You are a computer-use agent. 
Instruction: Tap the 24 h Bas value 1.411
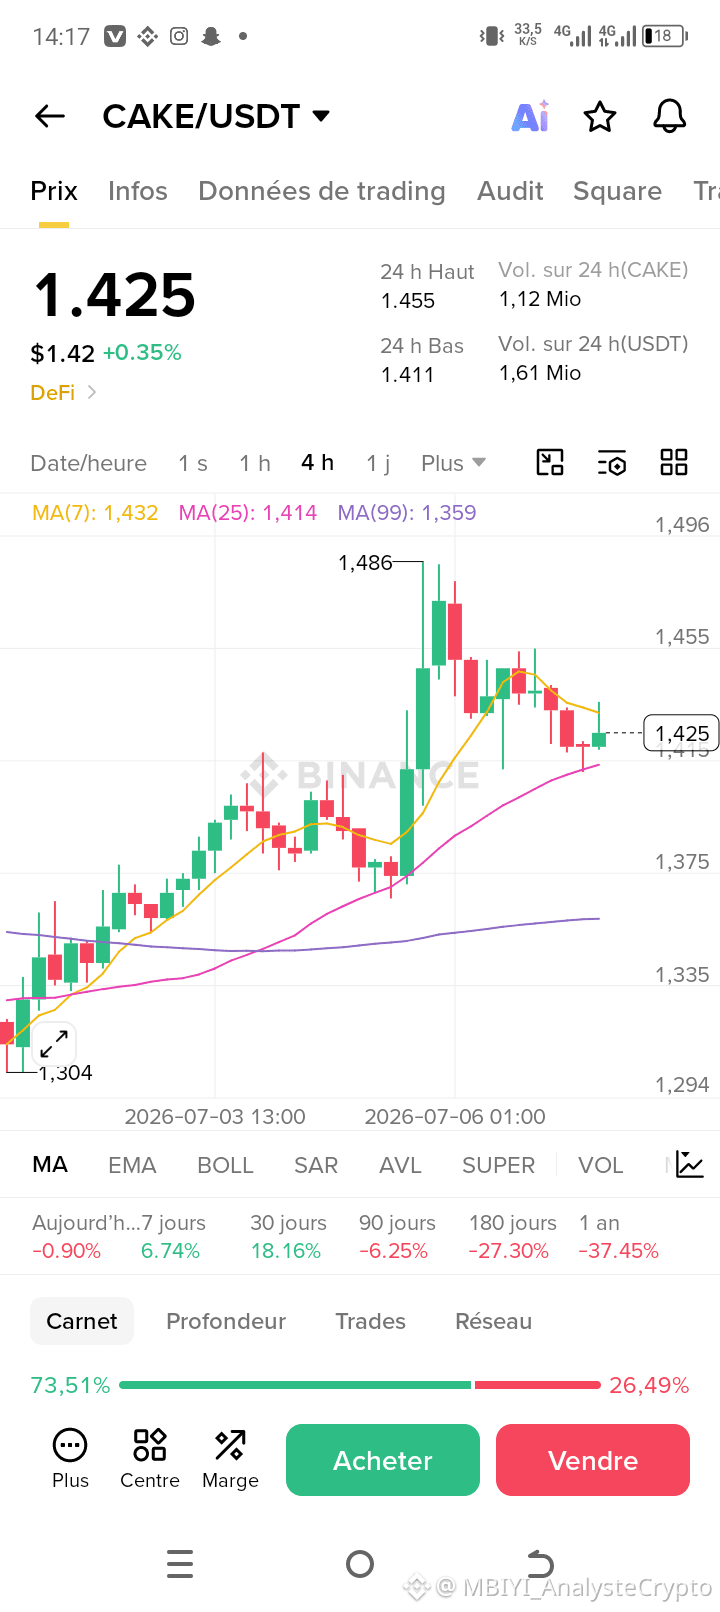tap(408, 375)
